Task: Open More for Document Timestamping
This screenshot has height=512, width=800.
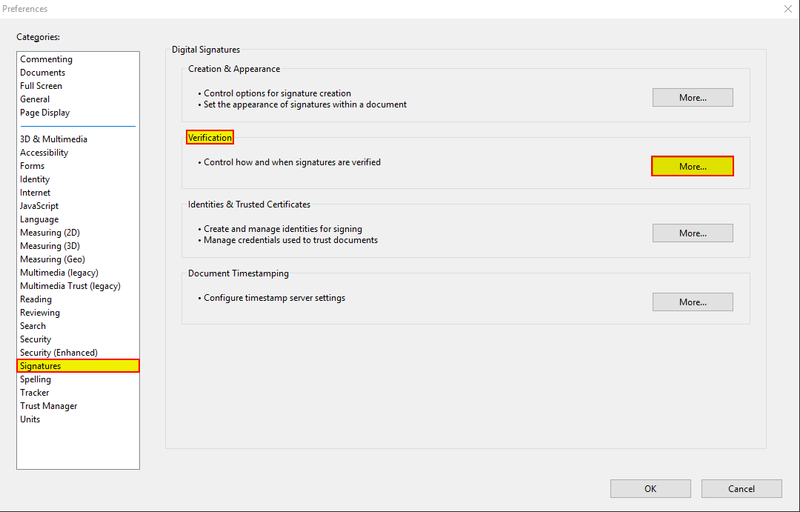Action: 692,302
